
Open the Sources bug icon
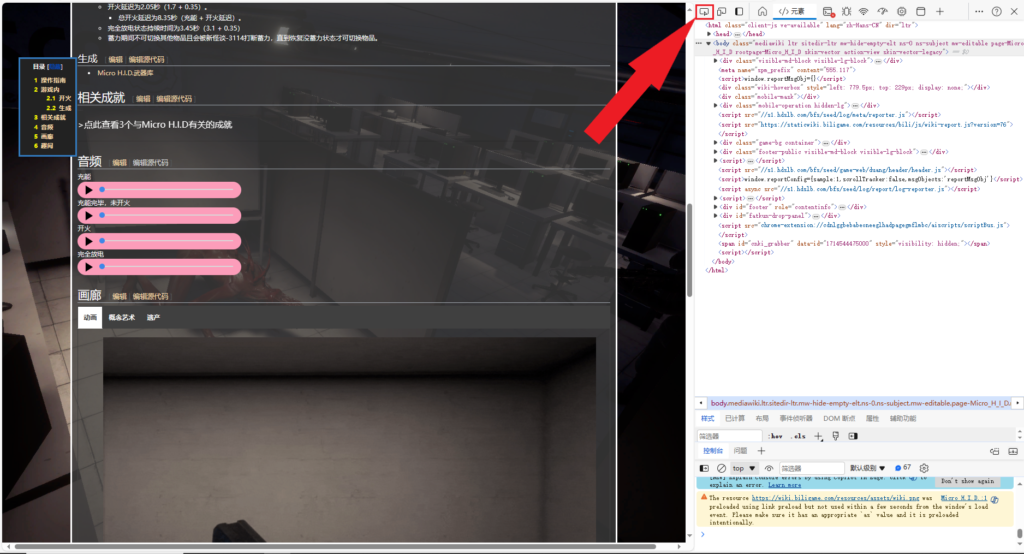(x=846, y=11)
